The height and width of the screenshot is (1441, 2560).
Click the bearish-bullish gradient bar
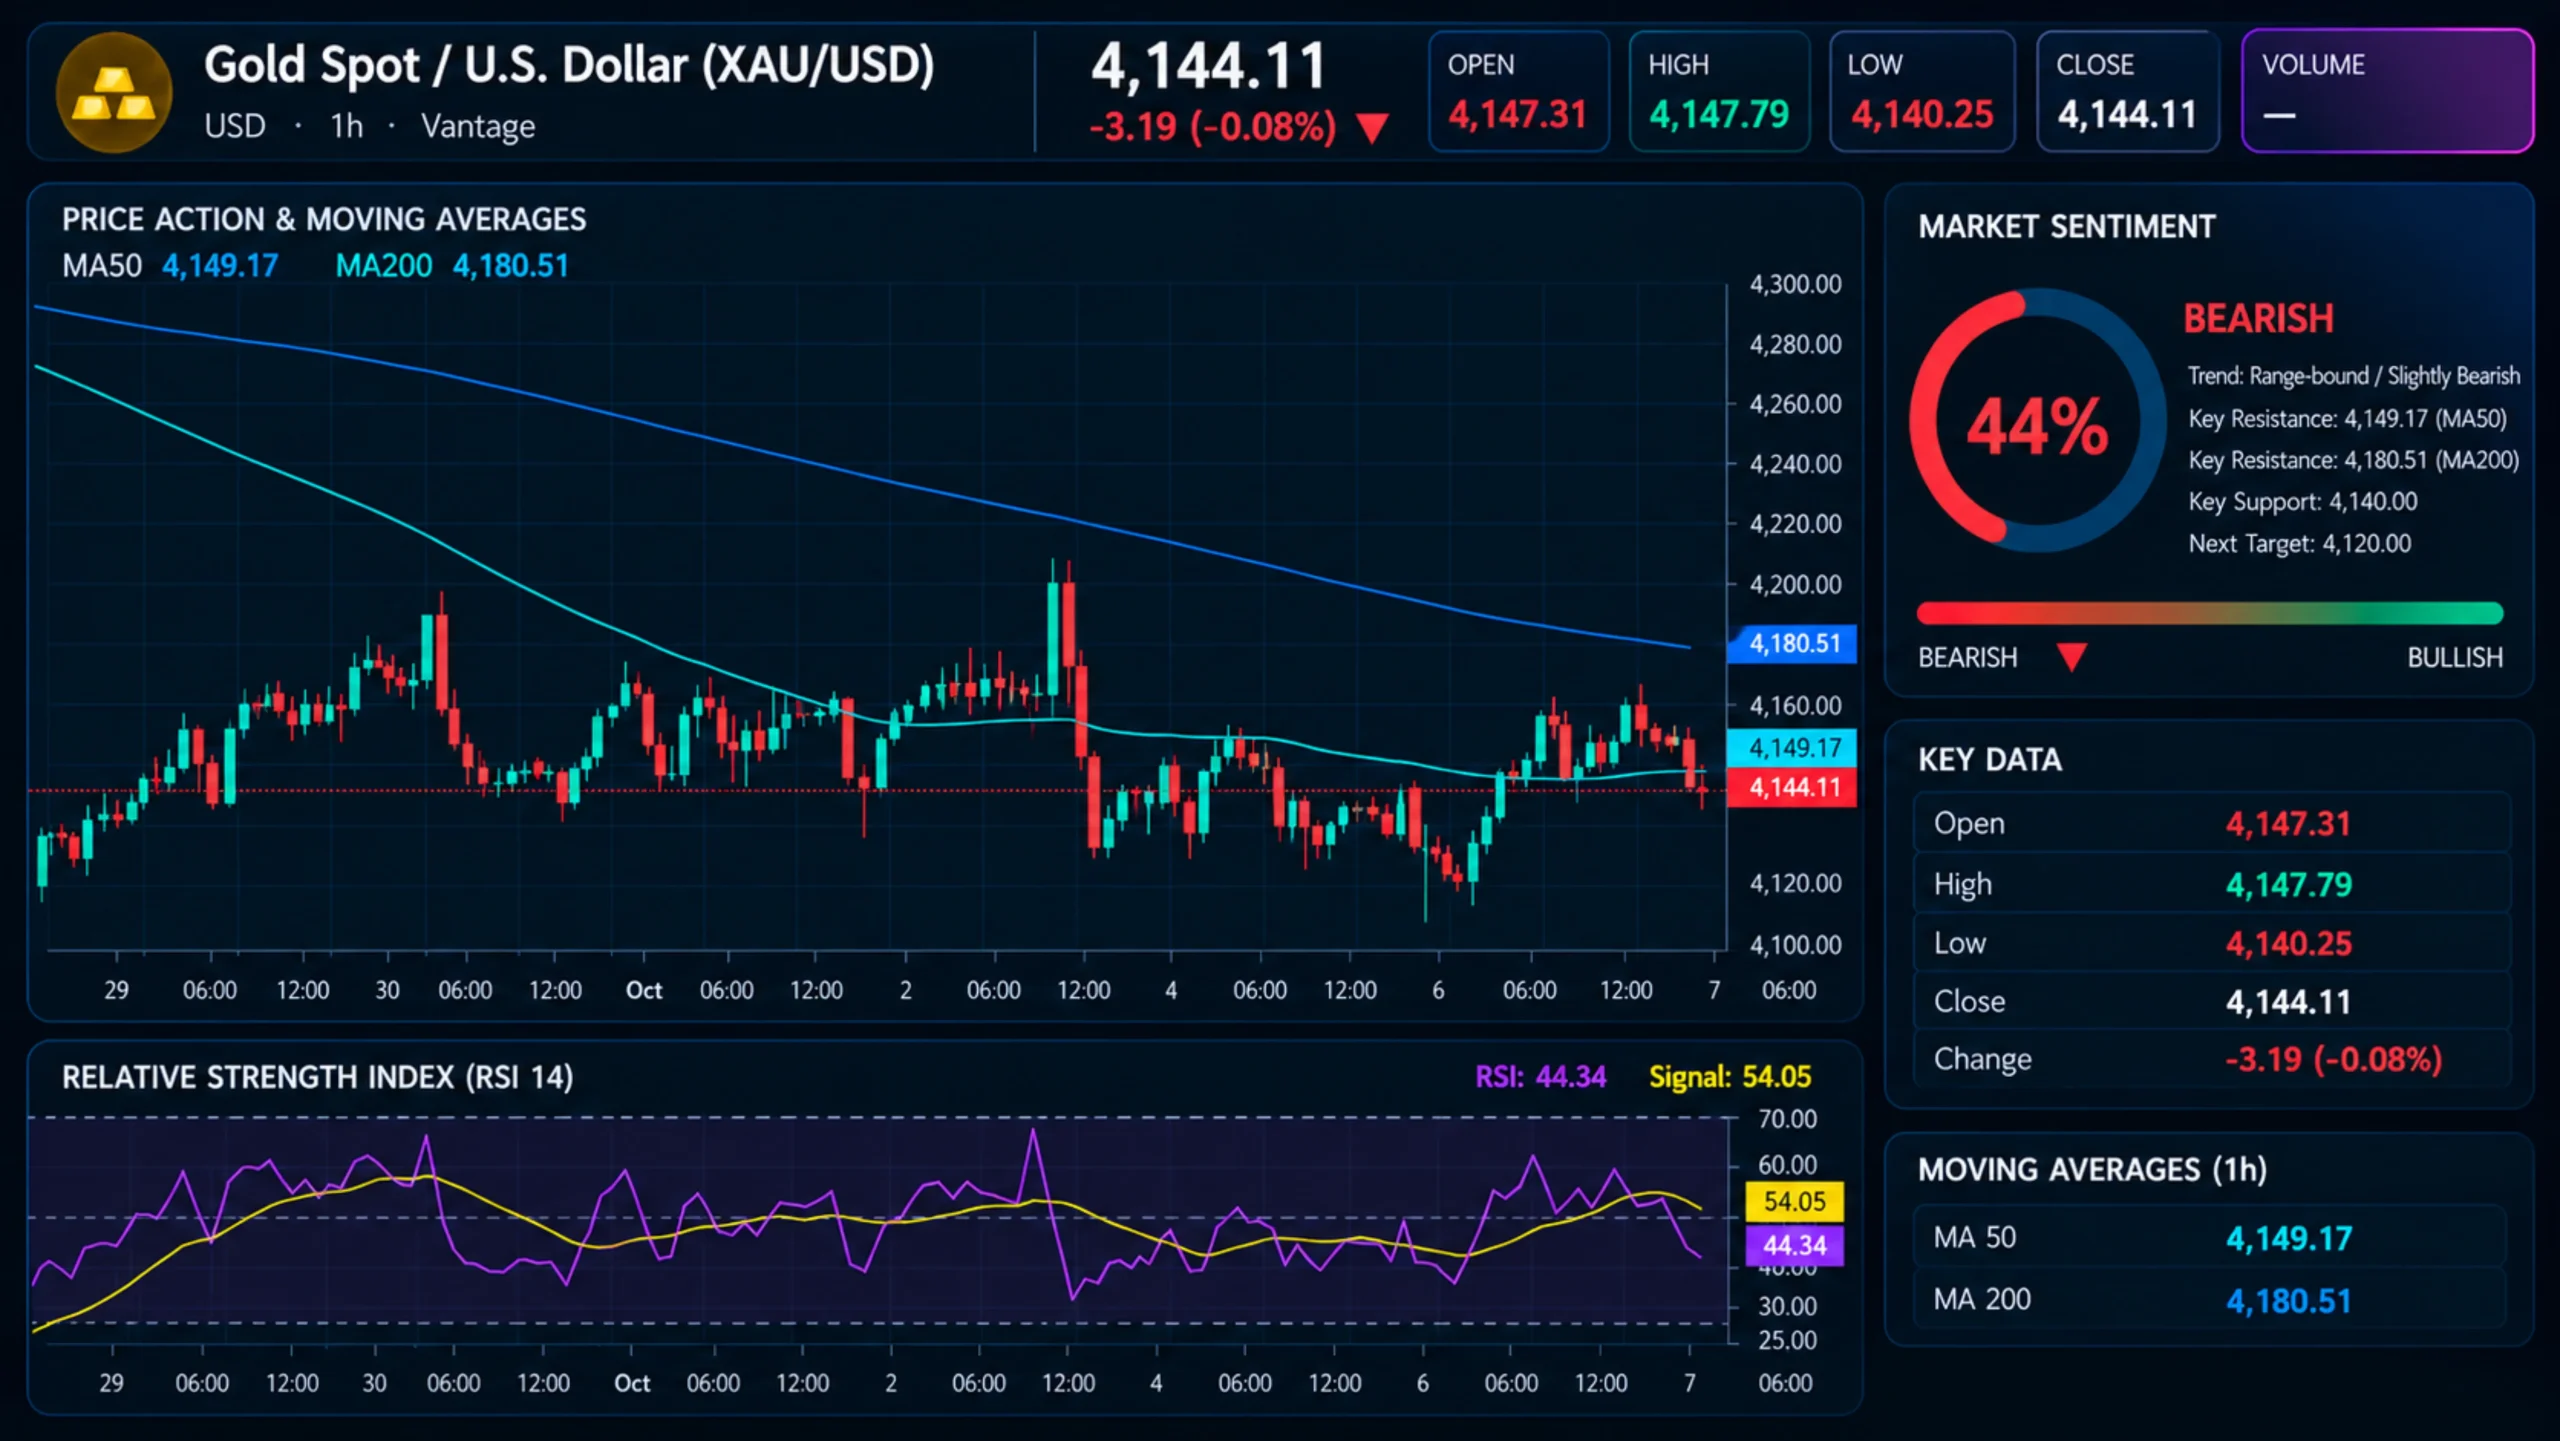[2210, 613]
